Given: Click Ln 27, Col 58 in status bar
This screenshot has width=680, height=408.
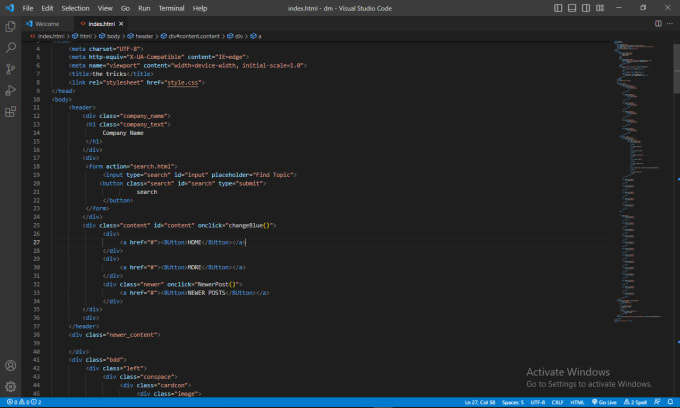Looking at the screenshot, I should click(479, 402).
